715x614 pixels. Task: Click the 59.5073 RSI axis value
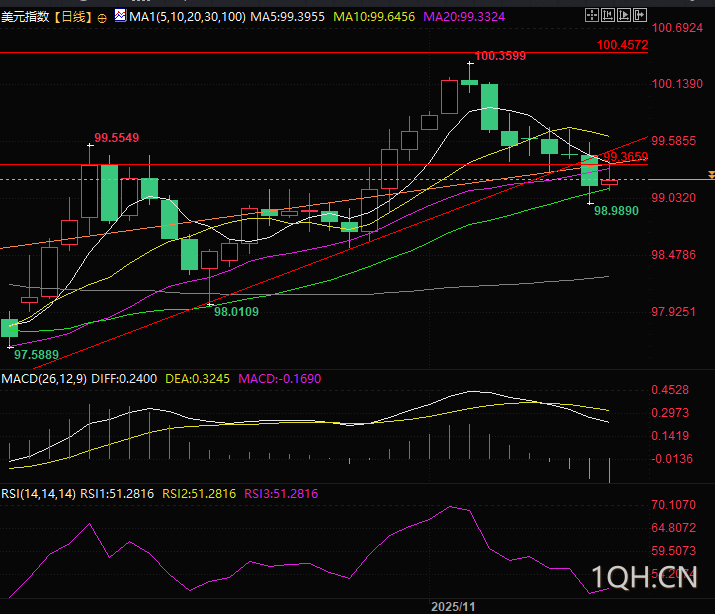point(674,551)
